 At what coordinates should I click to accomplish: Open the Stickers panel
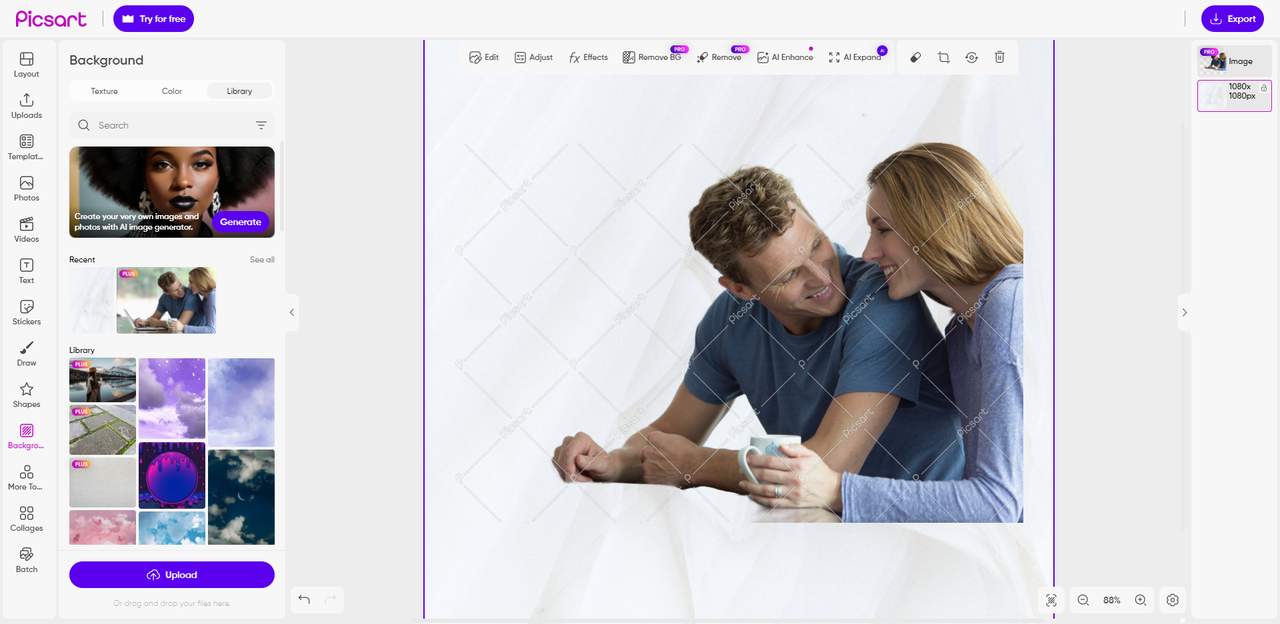(x=26, y=312)
